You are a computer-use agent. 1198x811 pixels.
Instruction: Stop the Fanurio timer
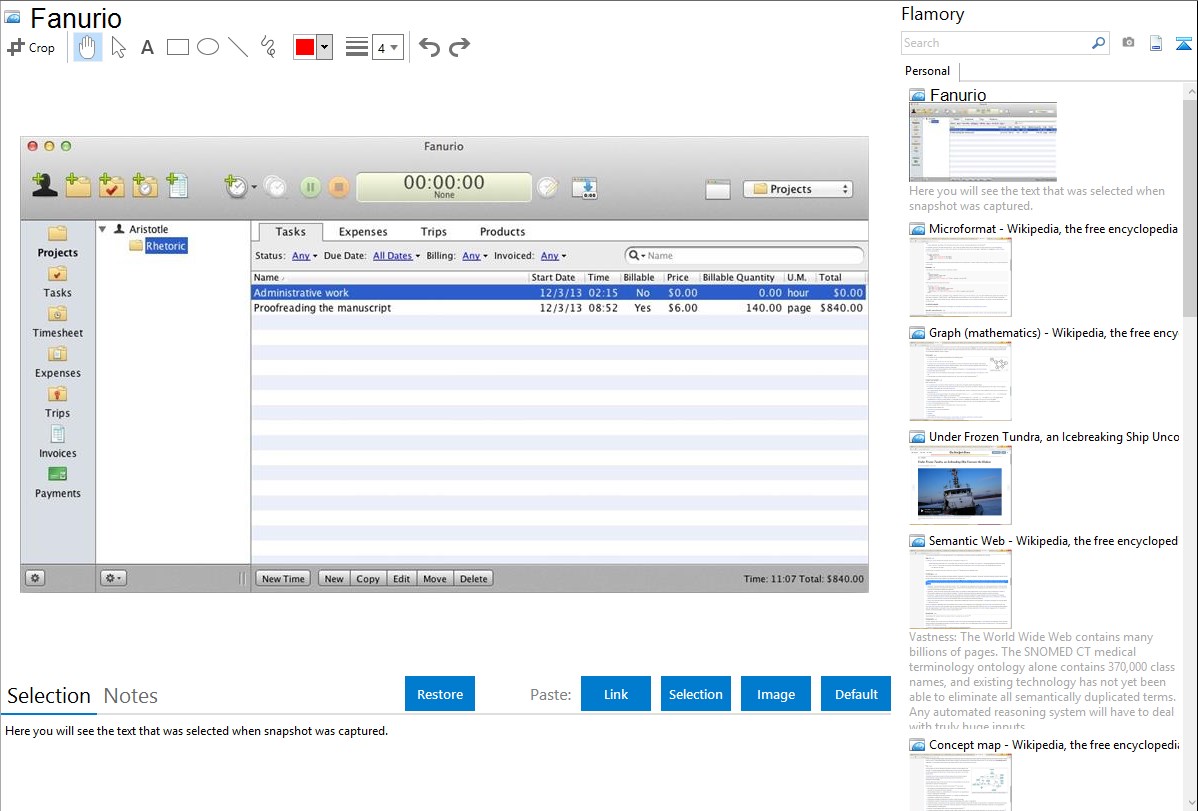[x=338, y=187]
